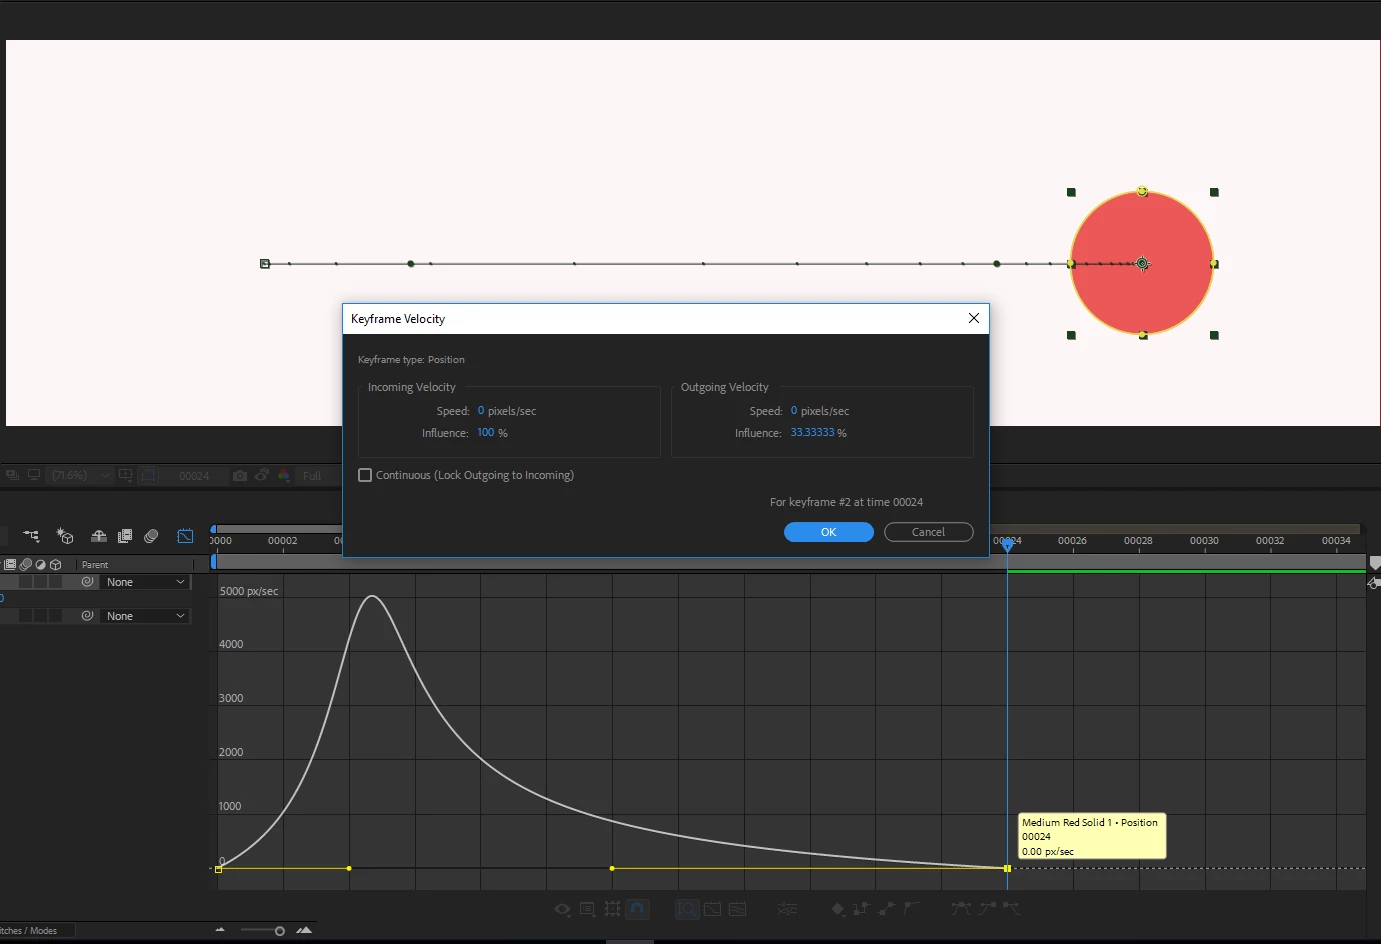Click current time 00024 in viewer footer

[x=194, y=476]
